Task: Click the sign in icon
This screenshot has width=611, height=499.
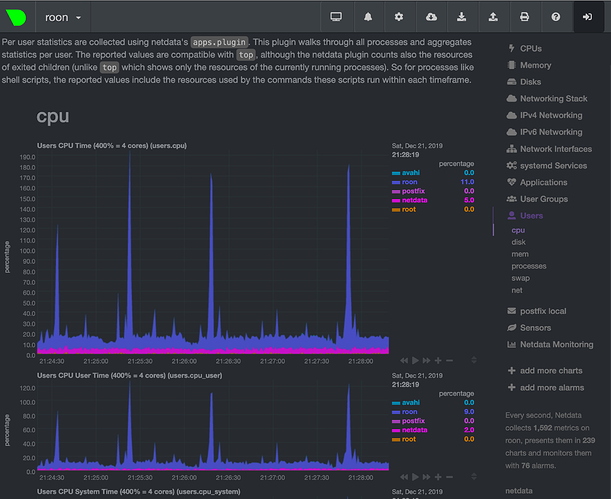Action: 587,17
